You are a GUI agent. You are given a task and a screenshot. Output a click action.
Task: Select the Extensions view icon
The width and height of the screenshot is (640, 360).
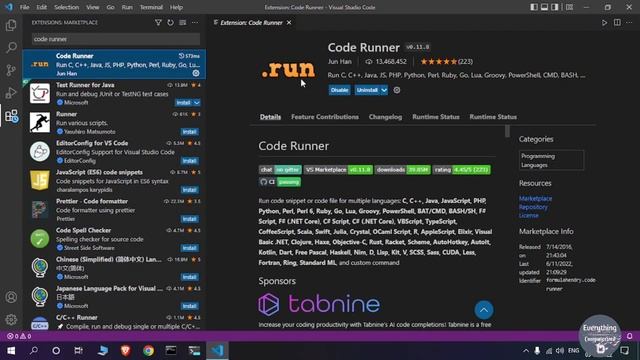click(x=11, y=116)
